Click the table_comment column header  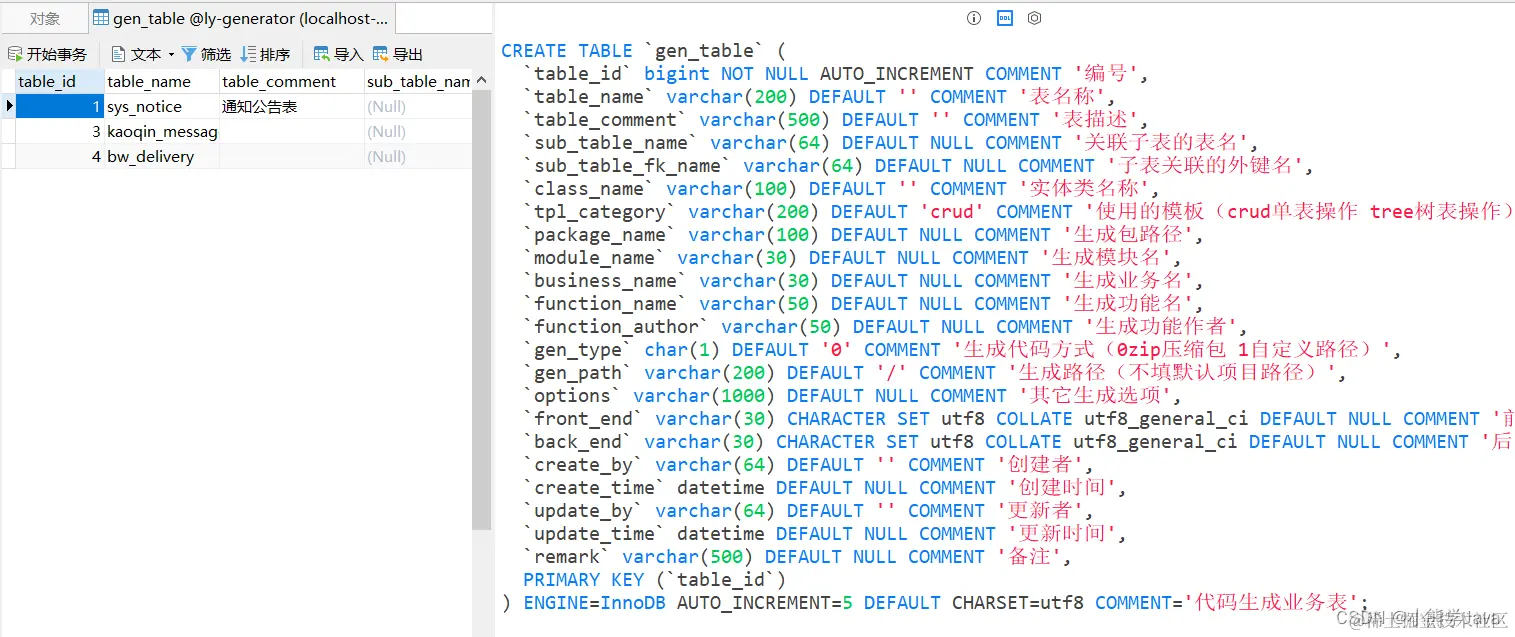(292, 81)
